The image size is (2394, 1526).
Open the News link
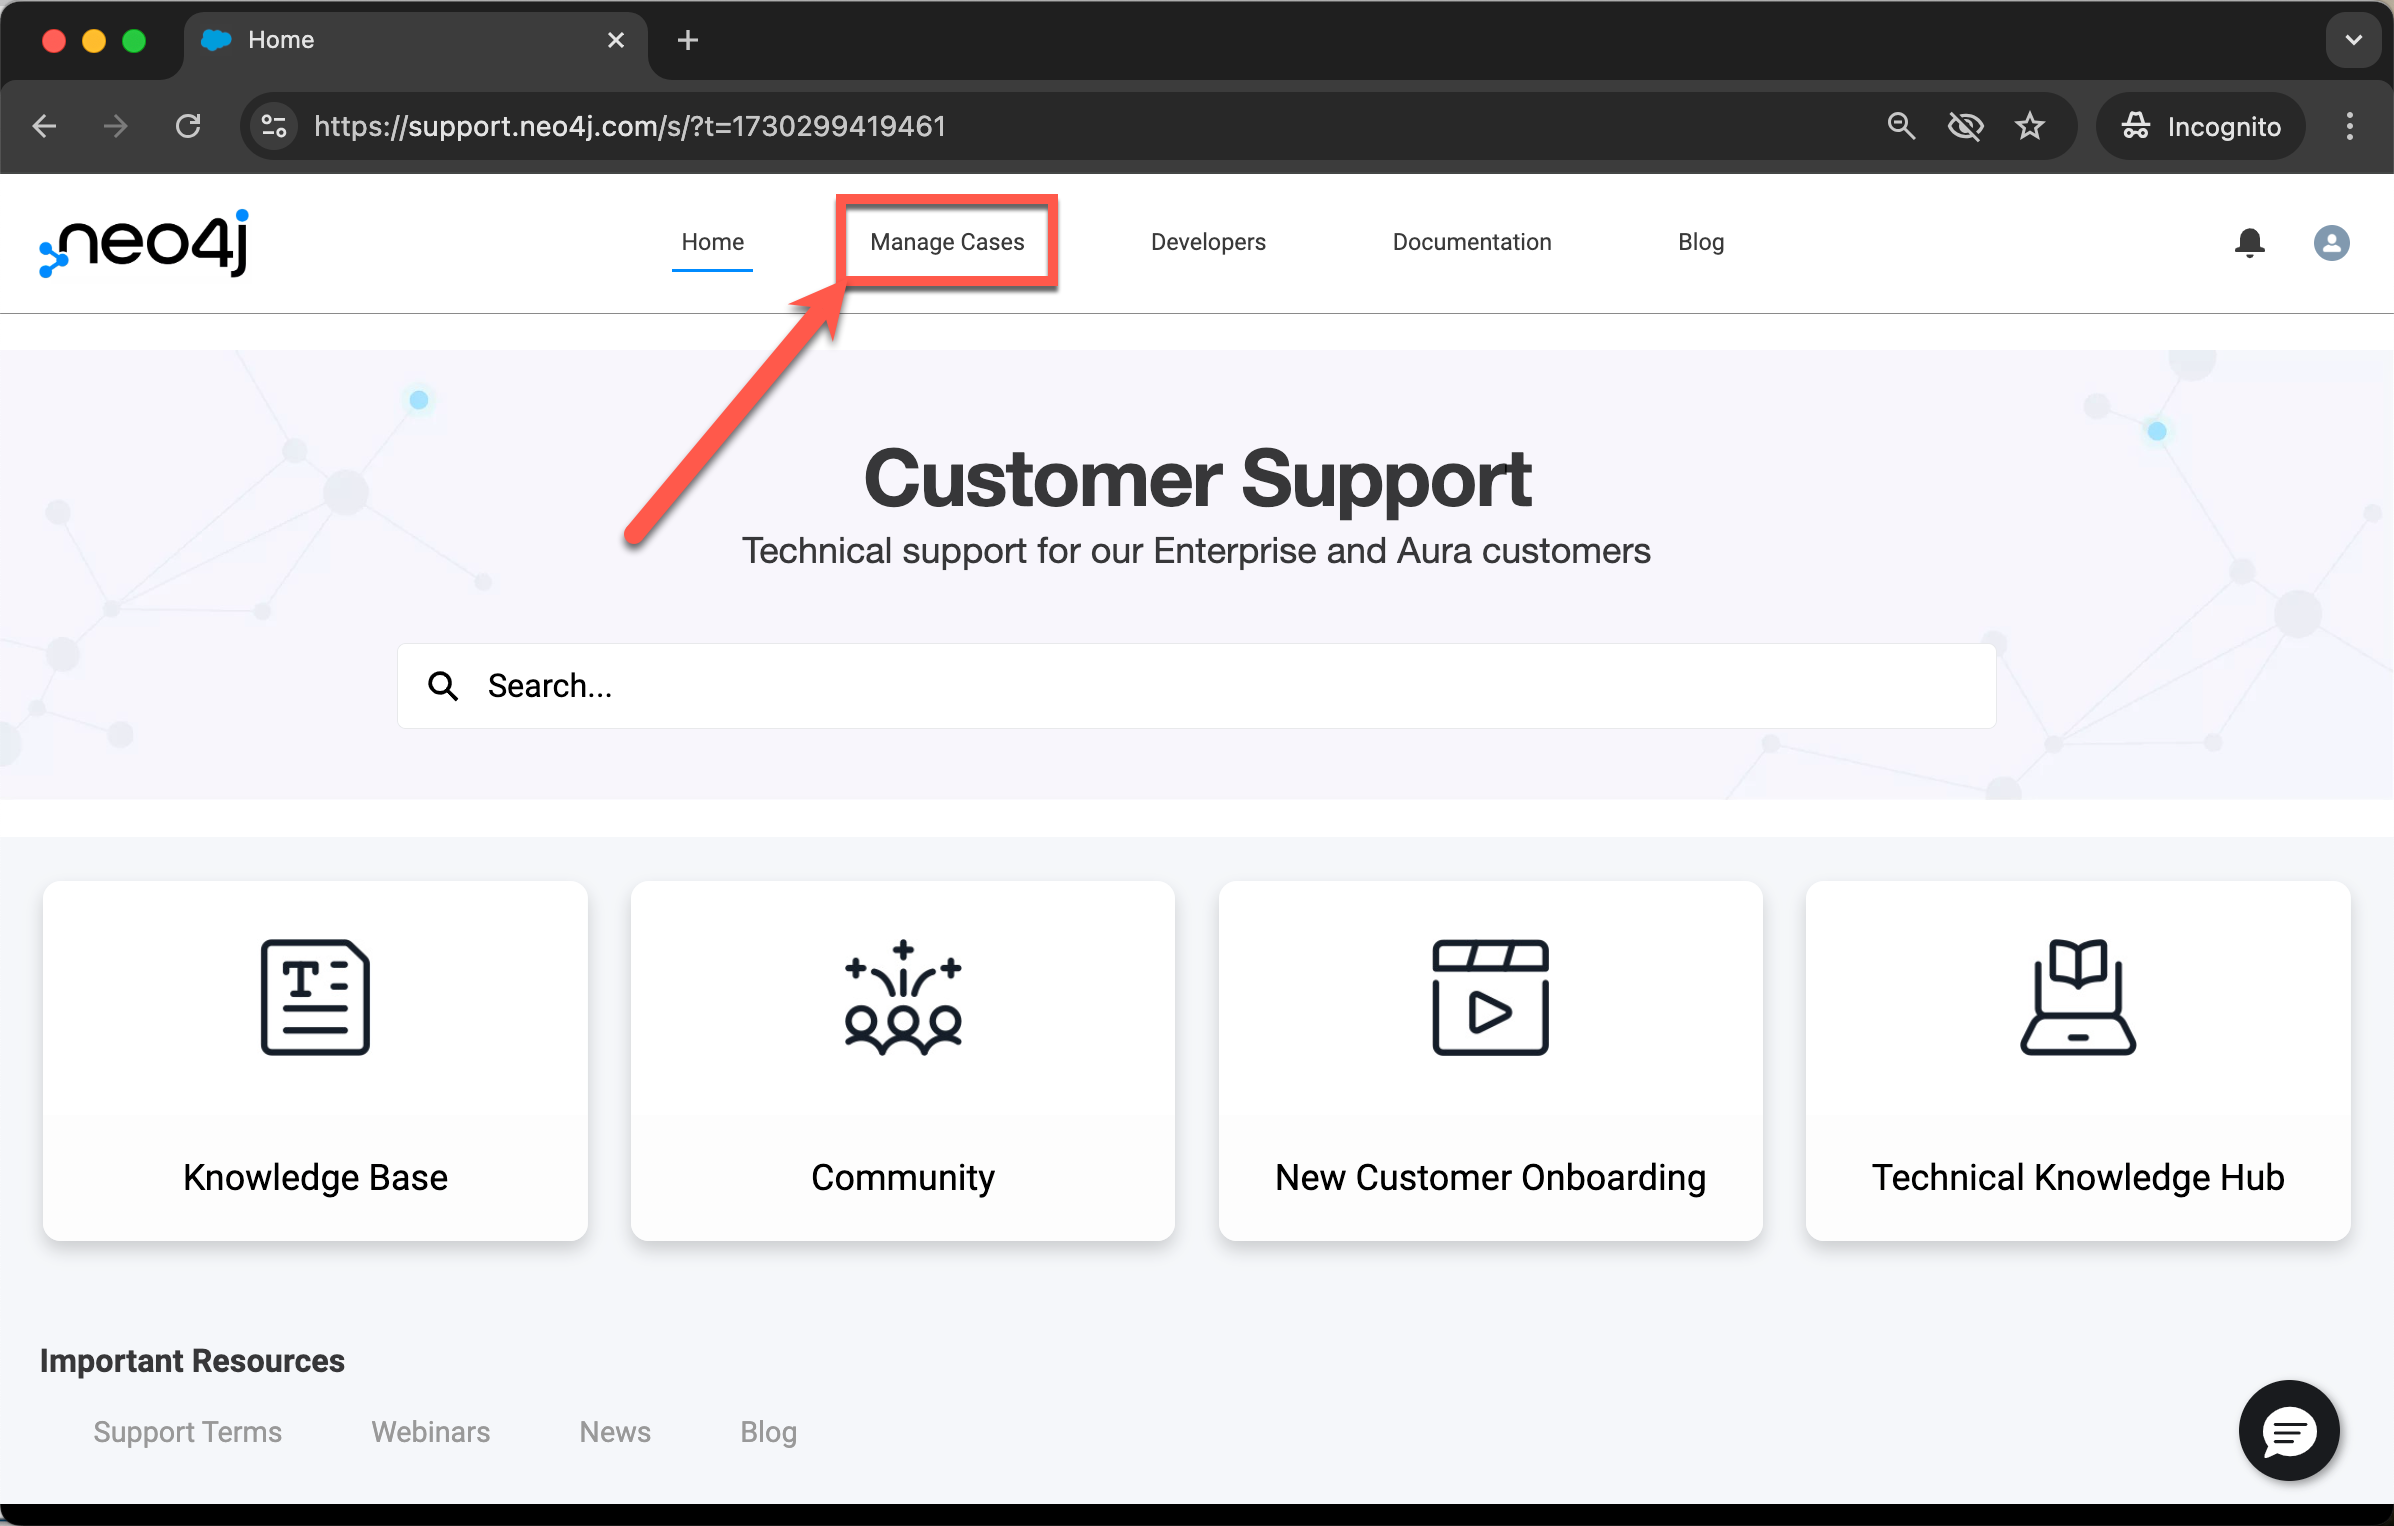[615, 1432]
